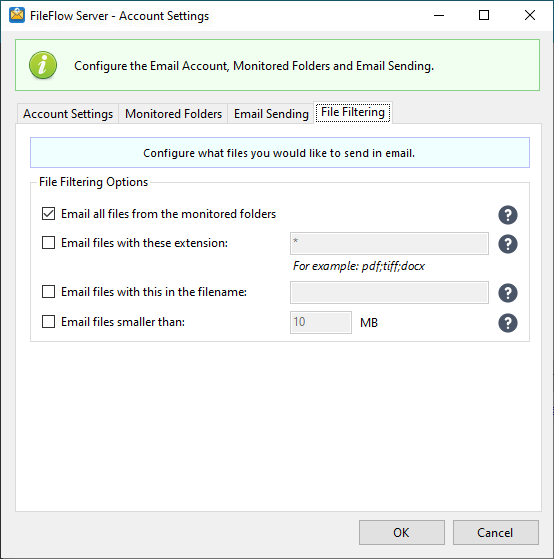The height and width of the screenshot is (559, 554).
Task: Open the Monitored Folders tab
Action: (x=173, y=114)
